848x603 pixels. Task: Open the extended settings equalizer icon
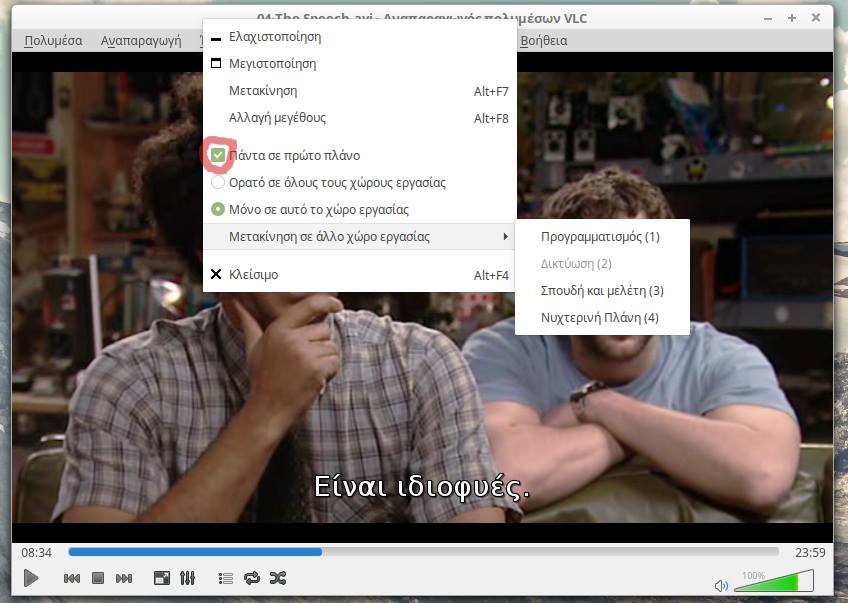187,578
